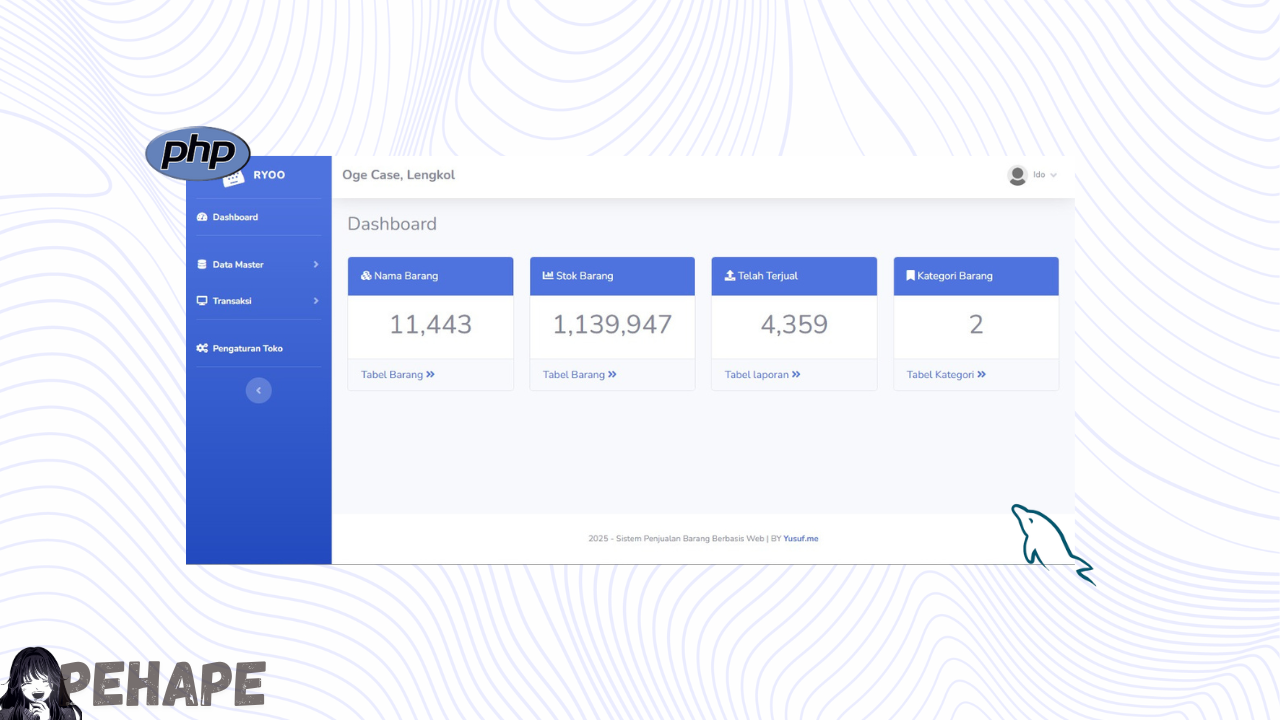Select Dashboard from the sidebar menu
Screen dimensions: 1280x720
coord(233,217)
